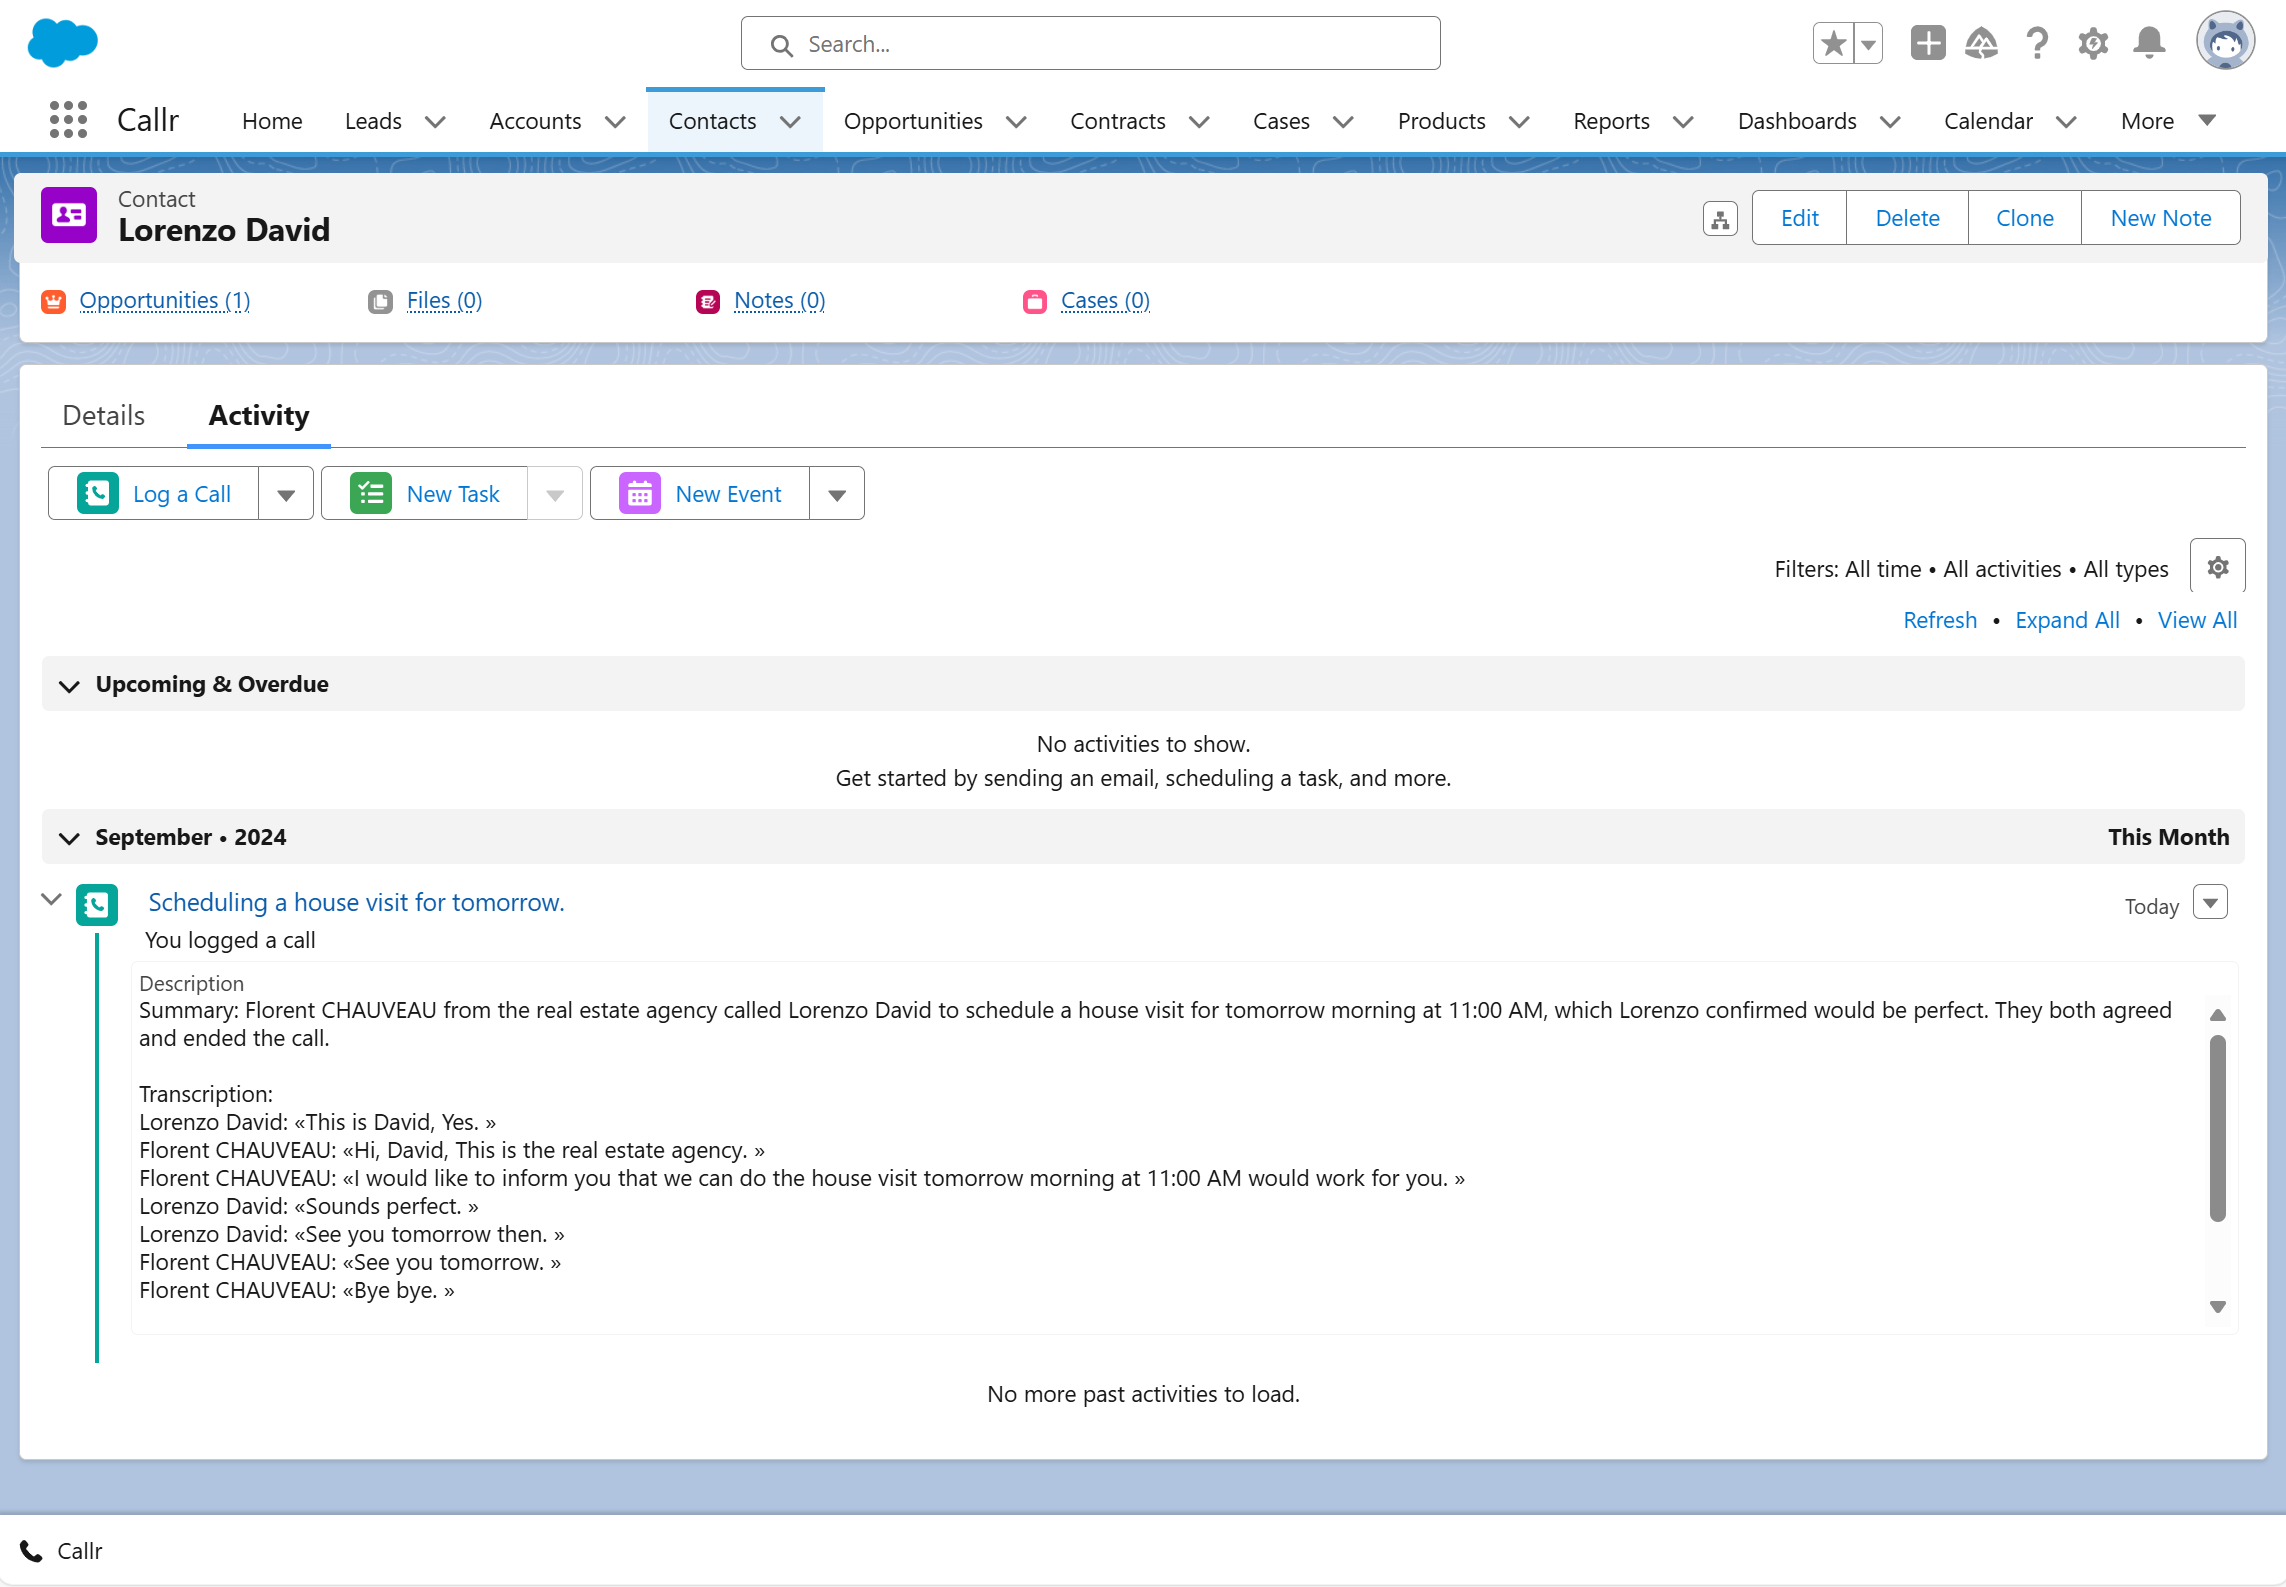Open the App Launcher grid icon
Screen dimensions: 2286x1587
pyautogui.click(x=68, y=121)
